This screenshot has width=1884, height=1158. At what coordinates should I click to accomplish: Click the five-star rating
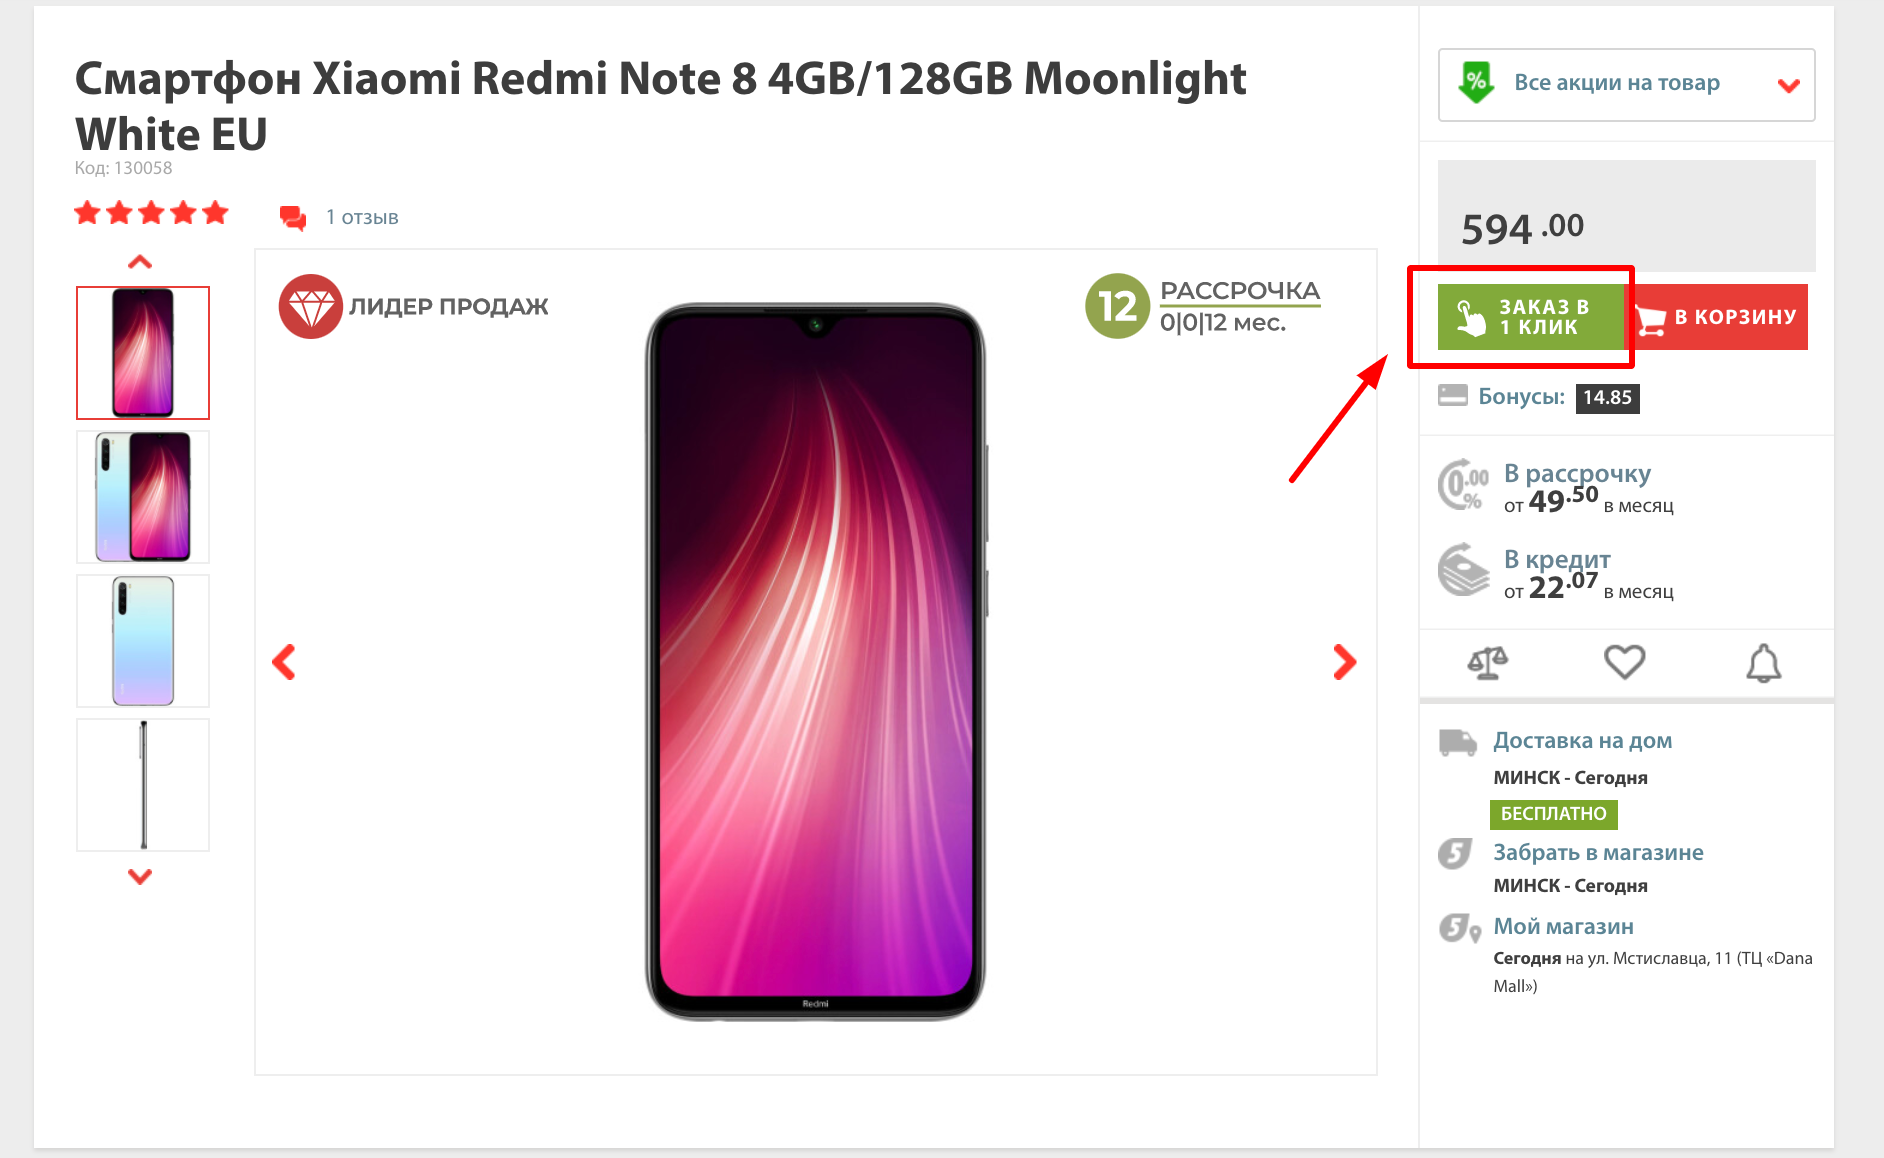(152, 213)
